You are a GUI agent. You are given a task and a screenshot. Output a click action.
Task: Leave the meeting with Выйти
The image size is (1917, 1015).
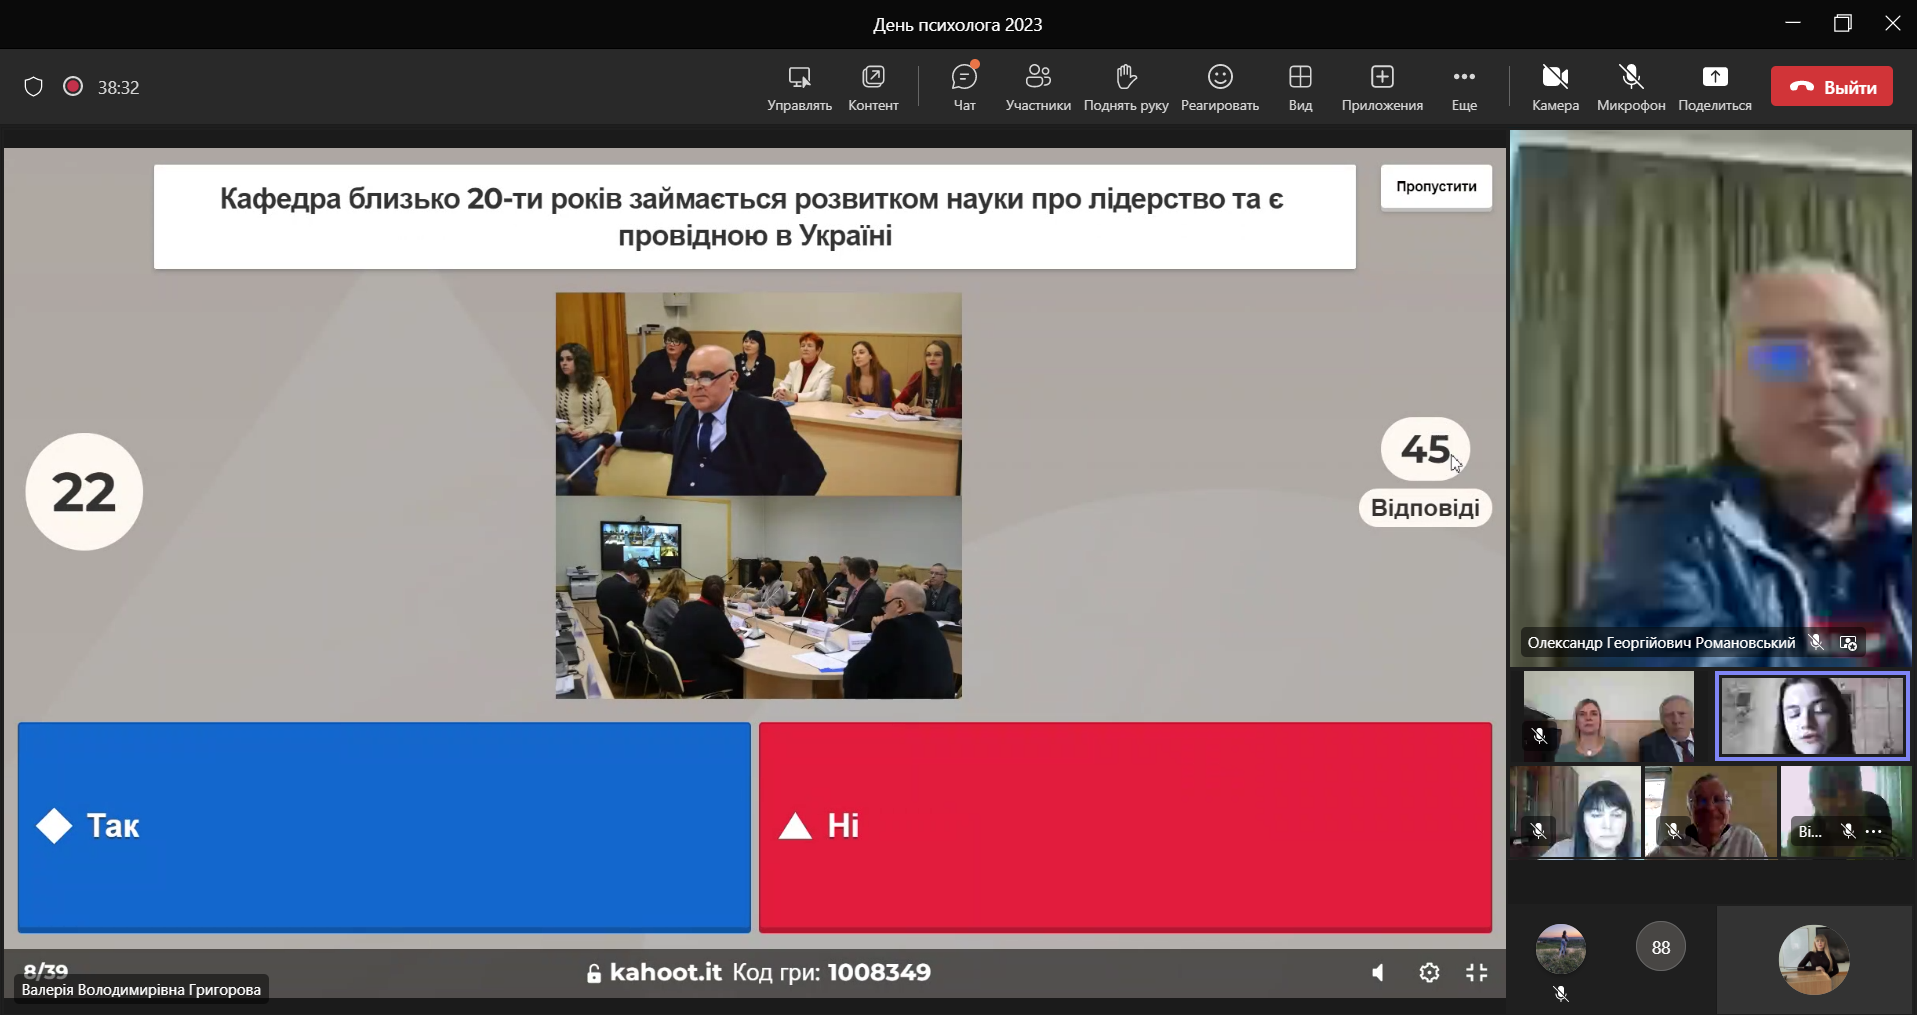(1832, 87)
